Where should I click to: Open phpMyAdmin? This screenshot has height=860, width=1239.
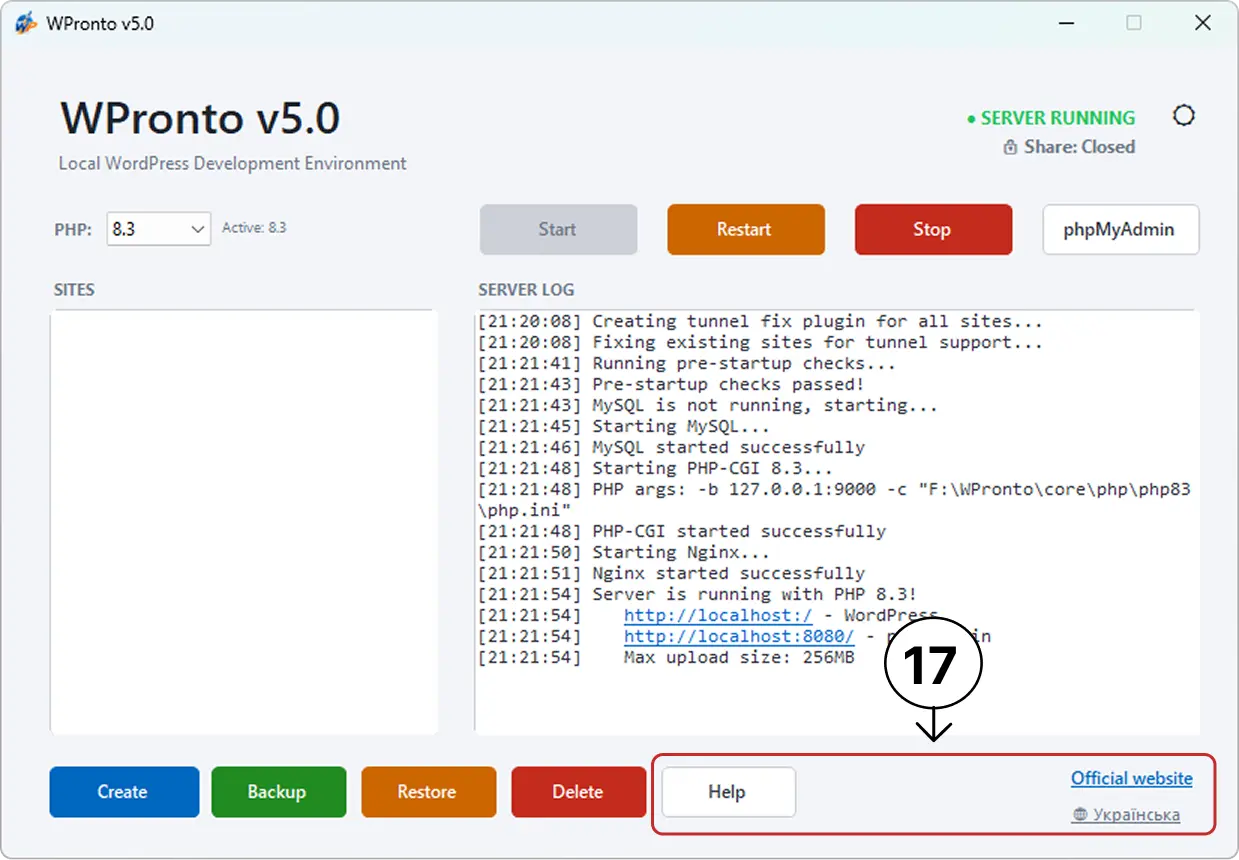pos(1121,229)
